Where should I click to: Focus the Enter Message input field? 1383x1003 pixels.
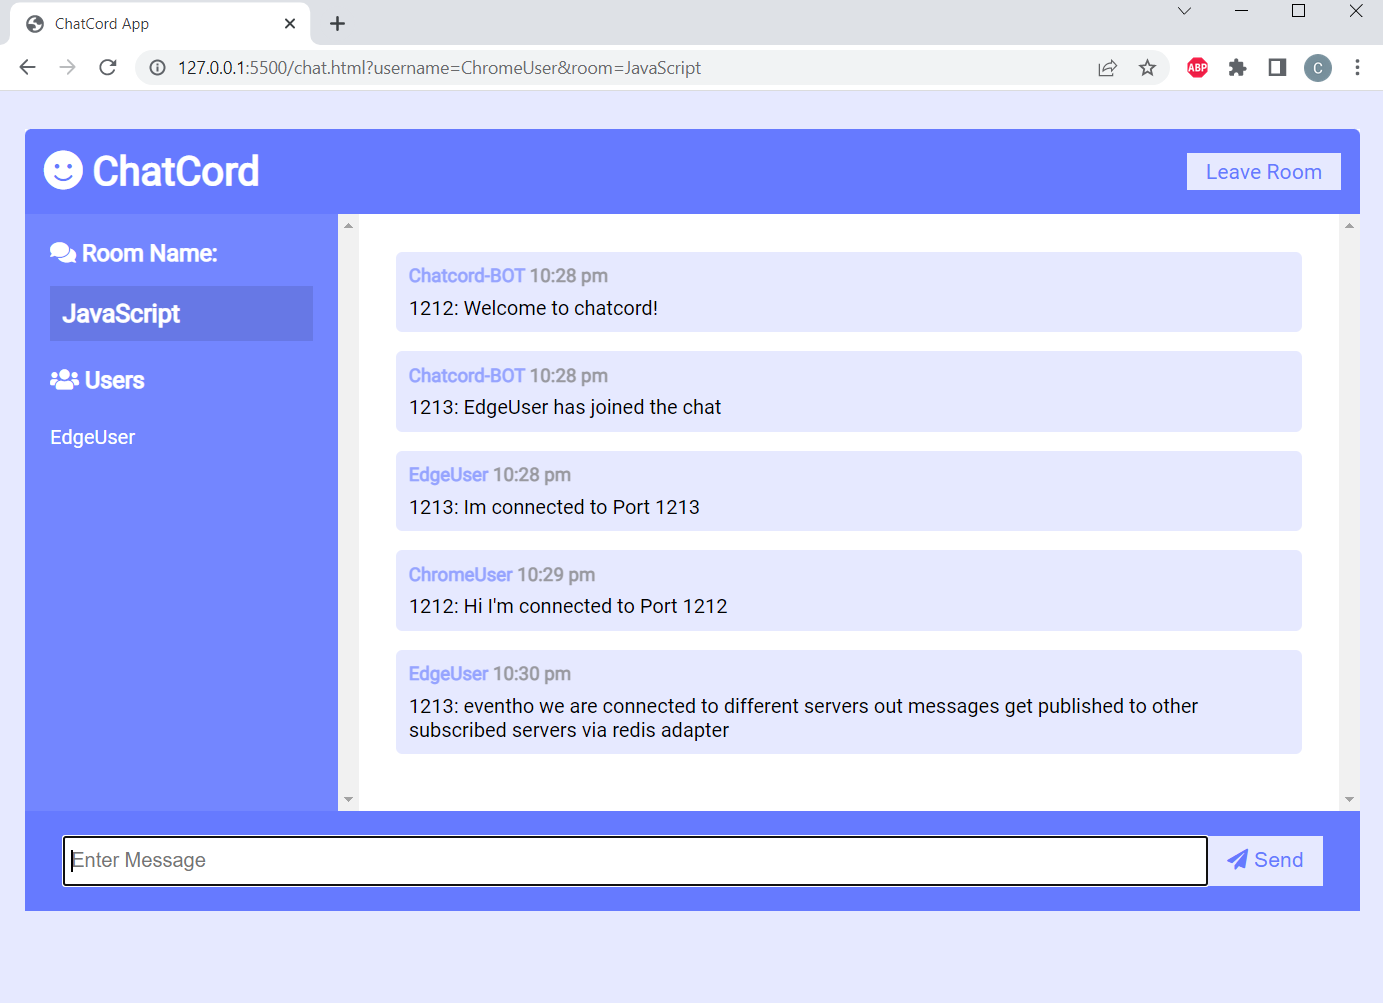(x=635, y=860)
